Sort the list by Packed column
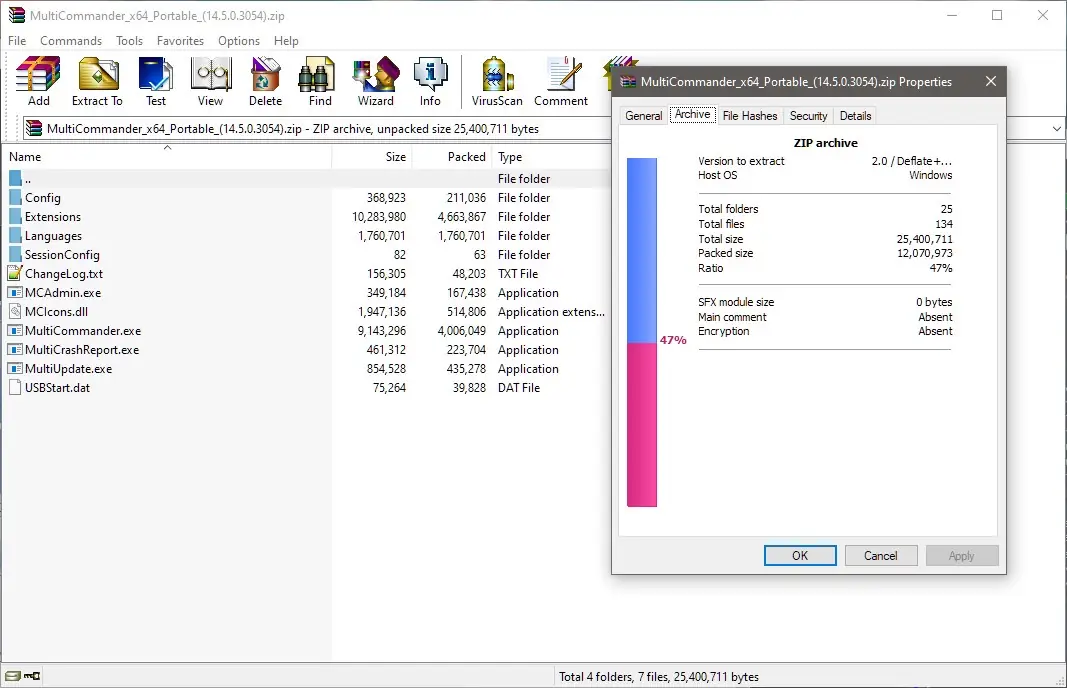This screenshot has height=688, width=1067. click(x=452, y=157)
